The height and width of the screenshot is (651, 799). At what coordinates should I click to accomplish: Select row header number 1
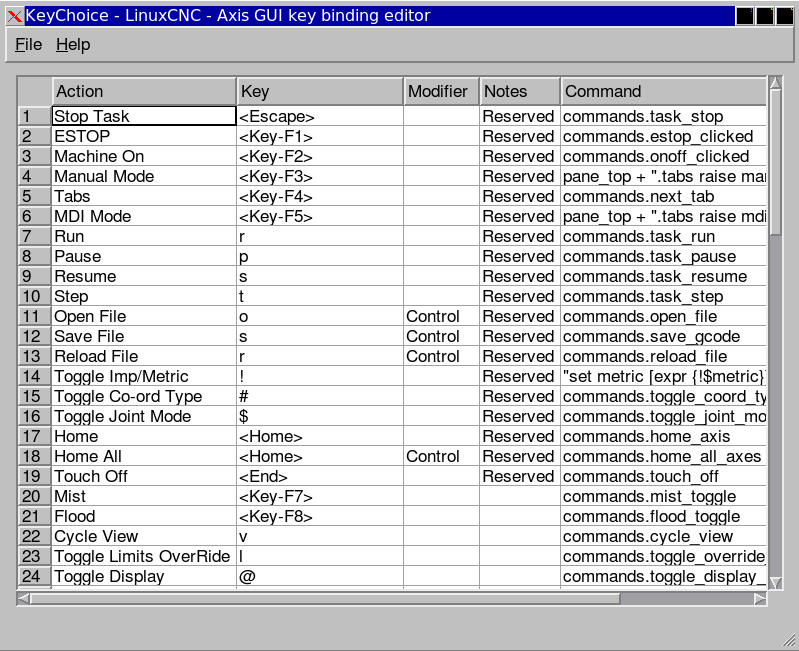tap(35, 116)
